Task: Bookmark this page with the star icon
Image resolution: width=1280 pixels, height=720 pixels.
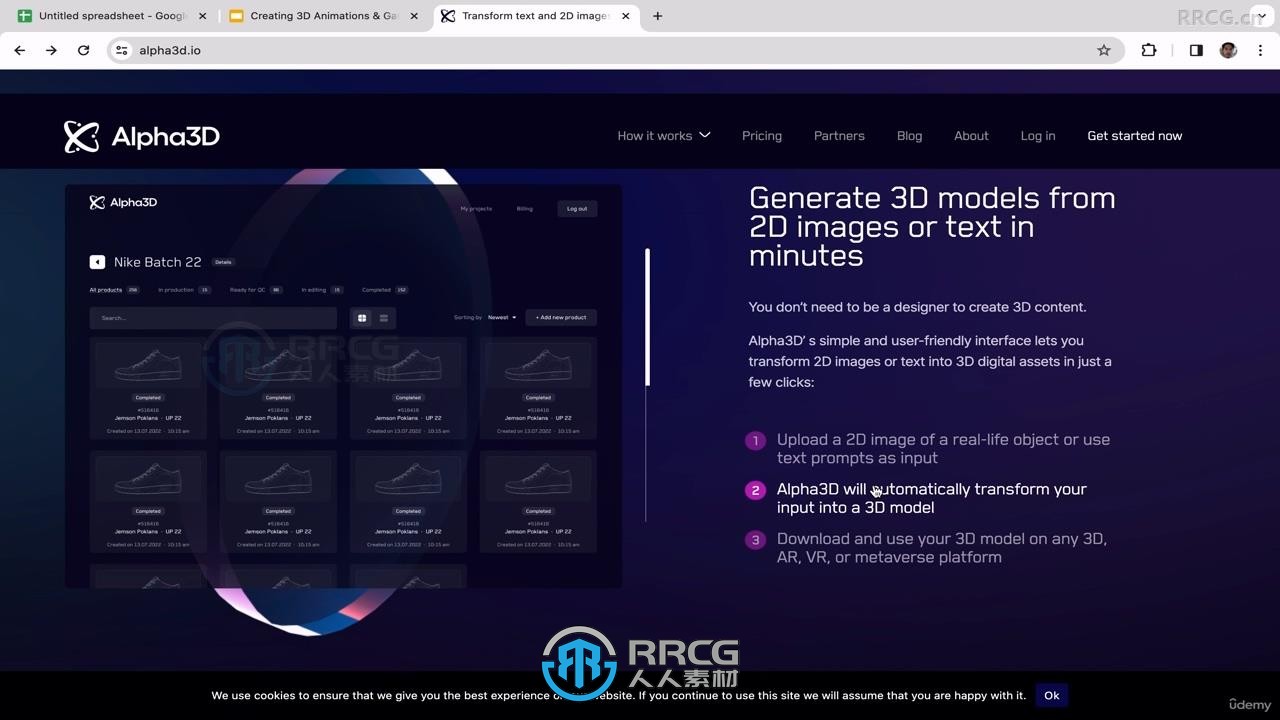Action: (x=1104, y=50)
